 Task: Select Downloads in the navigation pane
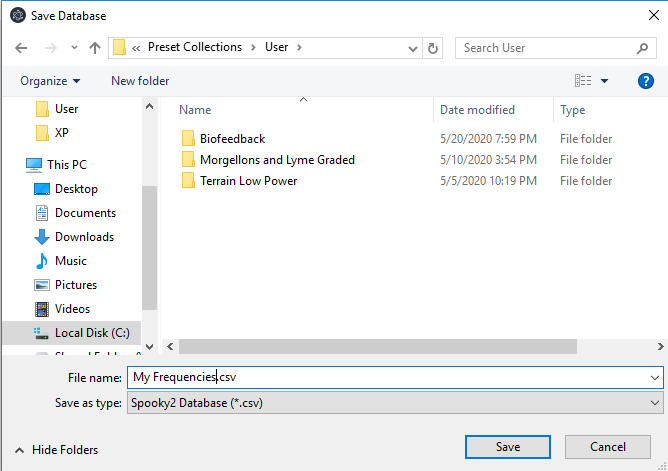[x=84, y=237]
